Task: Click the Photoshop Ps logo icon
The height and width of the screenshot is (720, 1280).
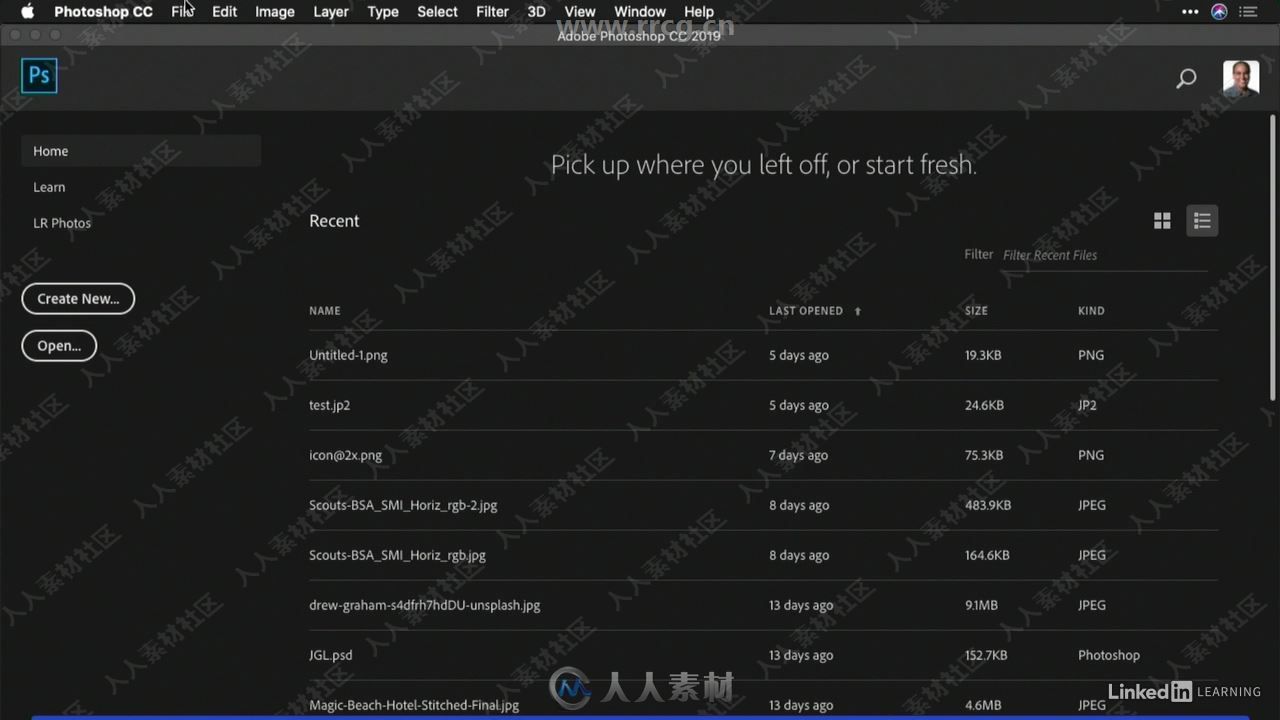Action: [x=39, y=76]
